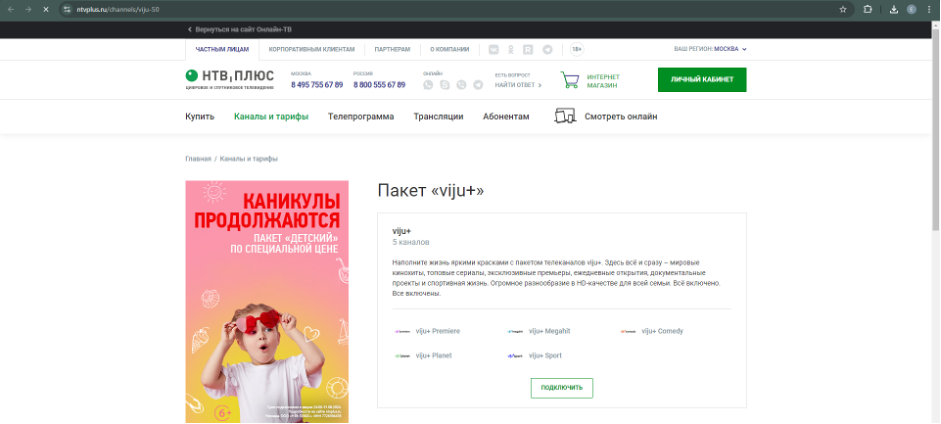This screenshot has height=424, width=941.
Task: Open the browser downloads icon
Action: [x=894, y=10]
